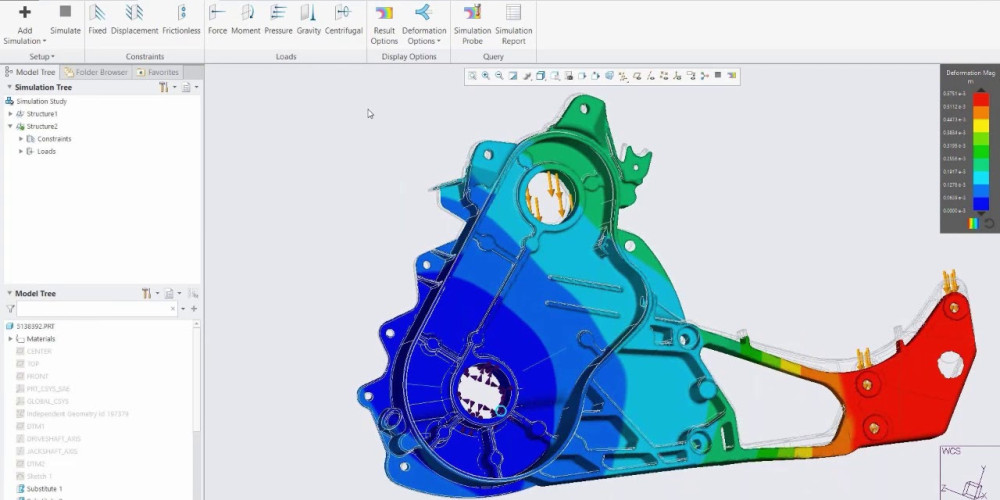Image resolution: width=1000 pixels, height=500 pixels.
Task: Open the Setup group dropdown
Action: (x=43, y=57)
